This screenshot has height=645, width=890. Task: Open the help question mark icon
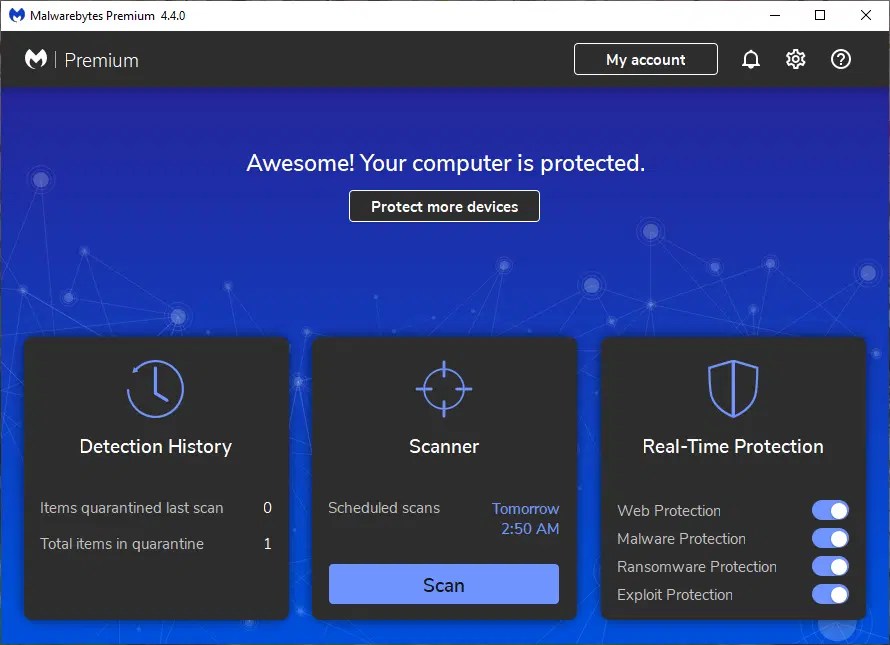[x=841, y=59]
